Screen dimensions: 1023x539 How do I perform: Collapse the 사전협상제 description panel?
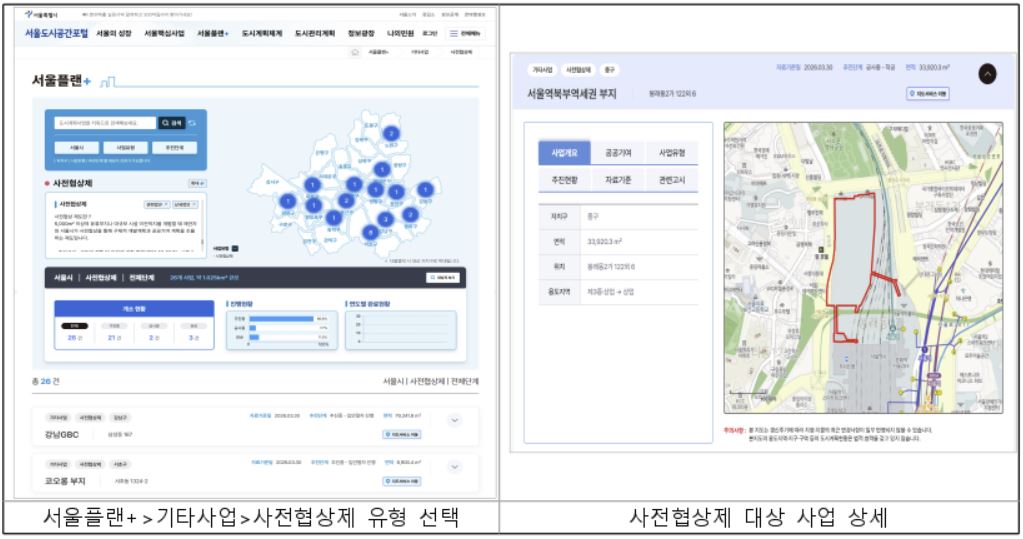point(197,183)
